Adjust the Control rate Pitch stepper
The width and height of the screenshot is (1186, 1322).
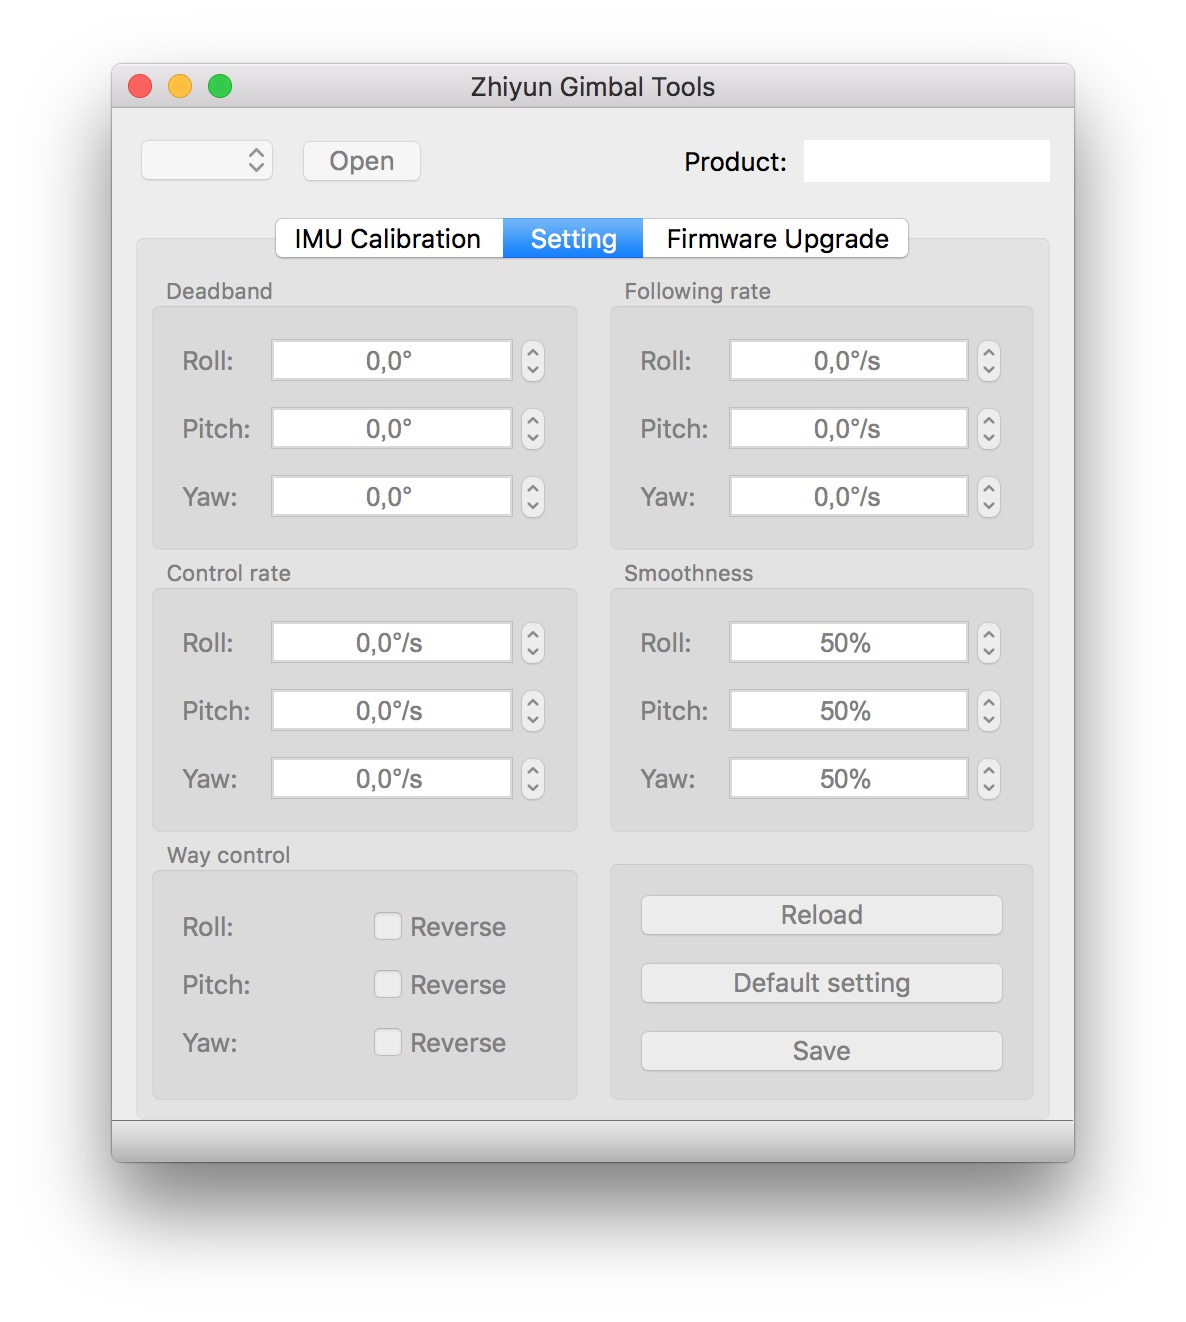click(x=533, y=711)
